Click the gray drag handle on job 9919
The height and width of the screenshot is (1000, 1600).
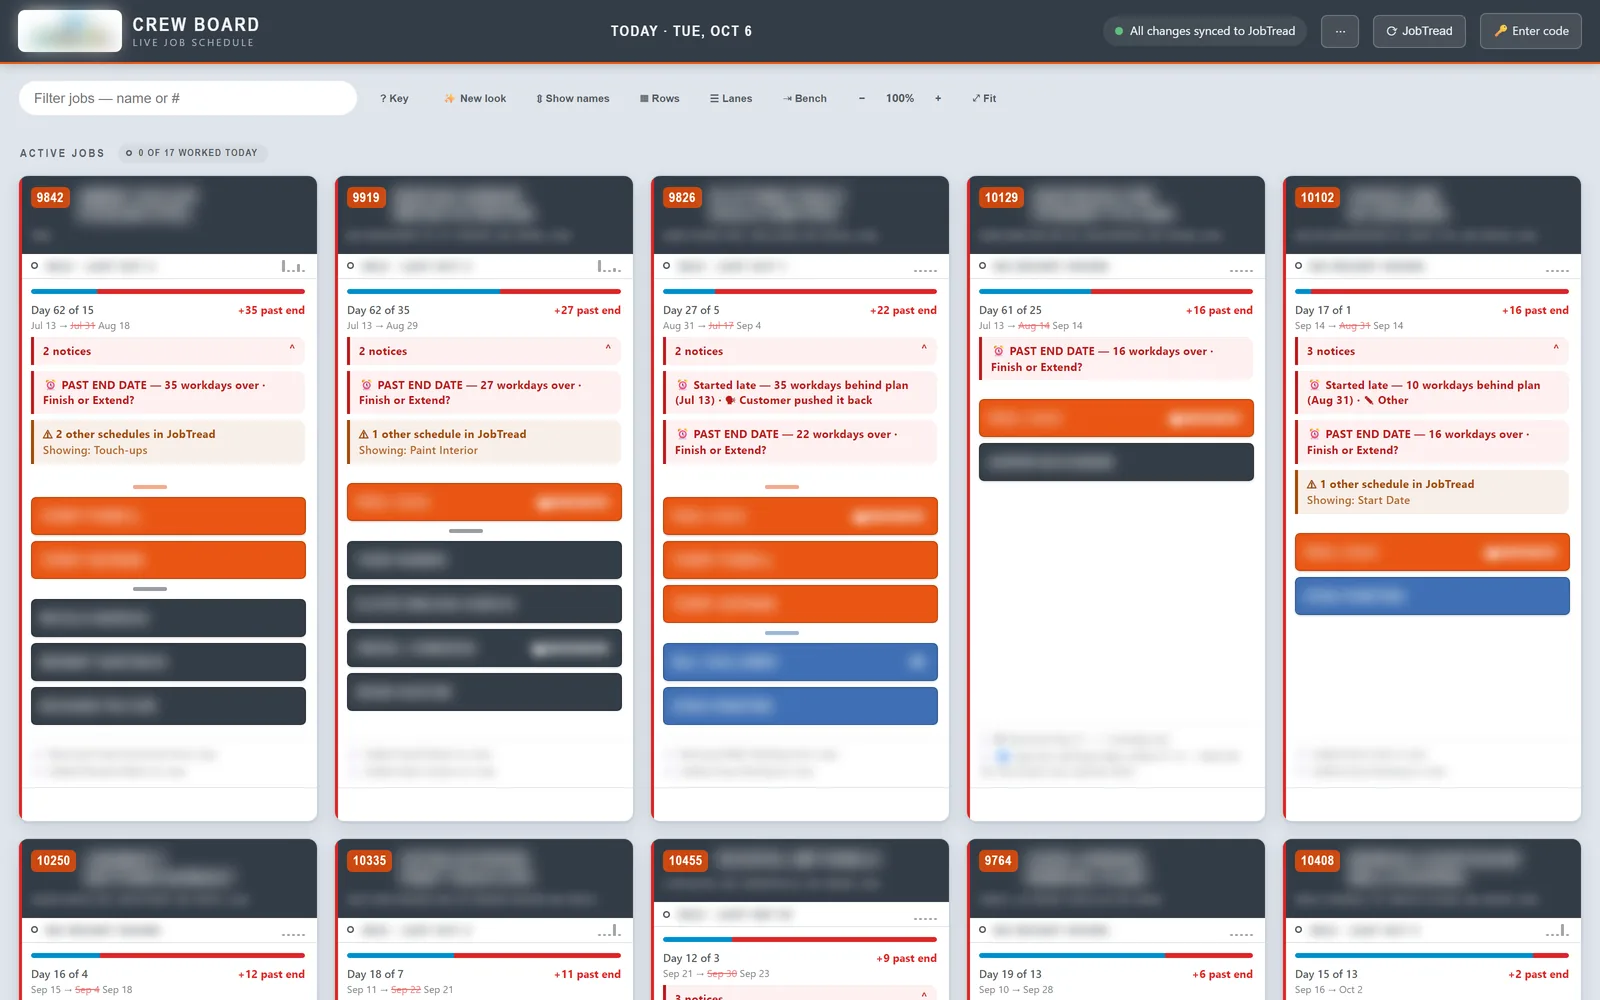[x=466, y=531]
